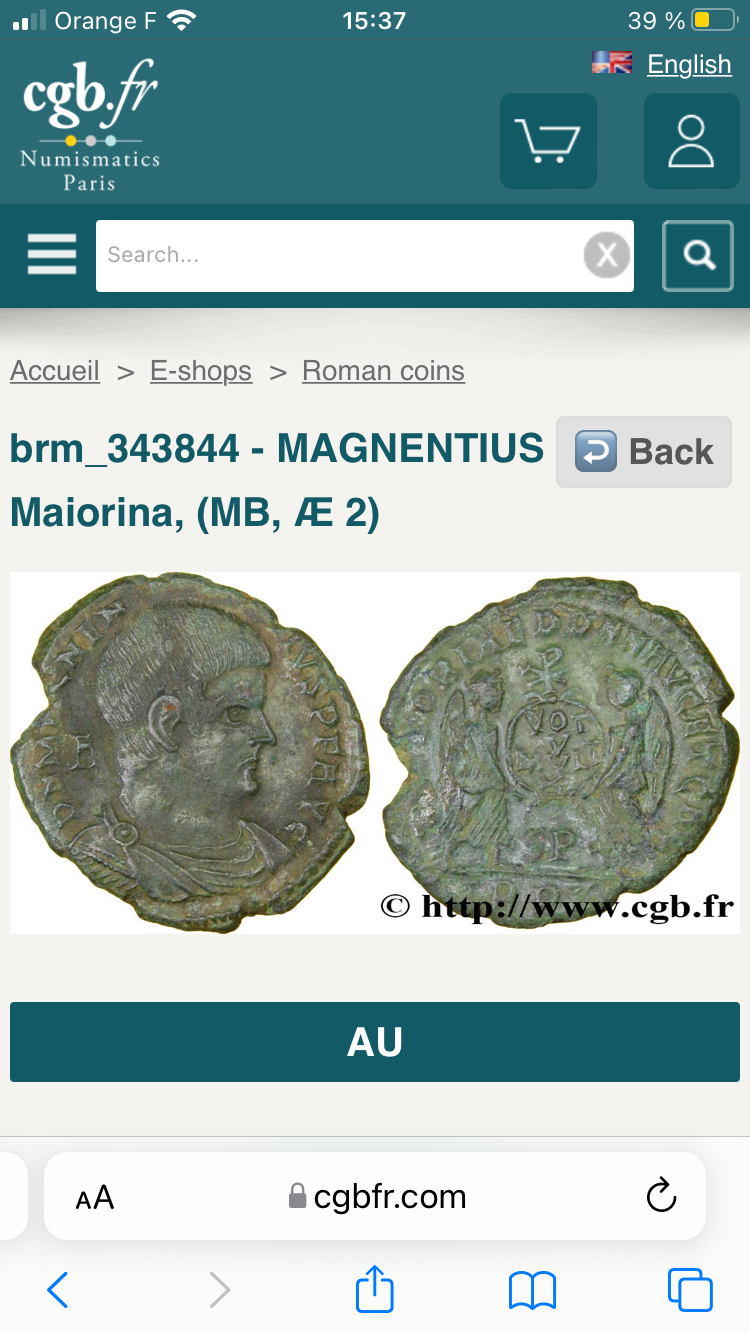Image resolution: width=750 pixels, height=1334 pixels.
Task: Clear the search field with X
Action: (607, 256)
